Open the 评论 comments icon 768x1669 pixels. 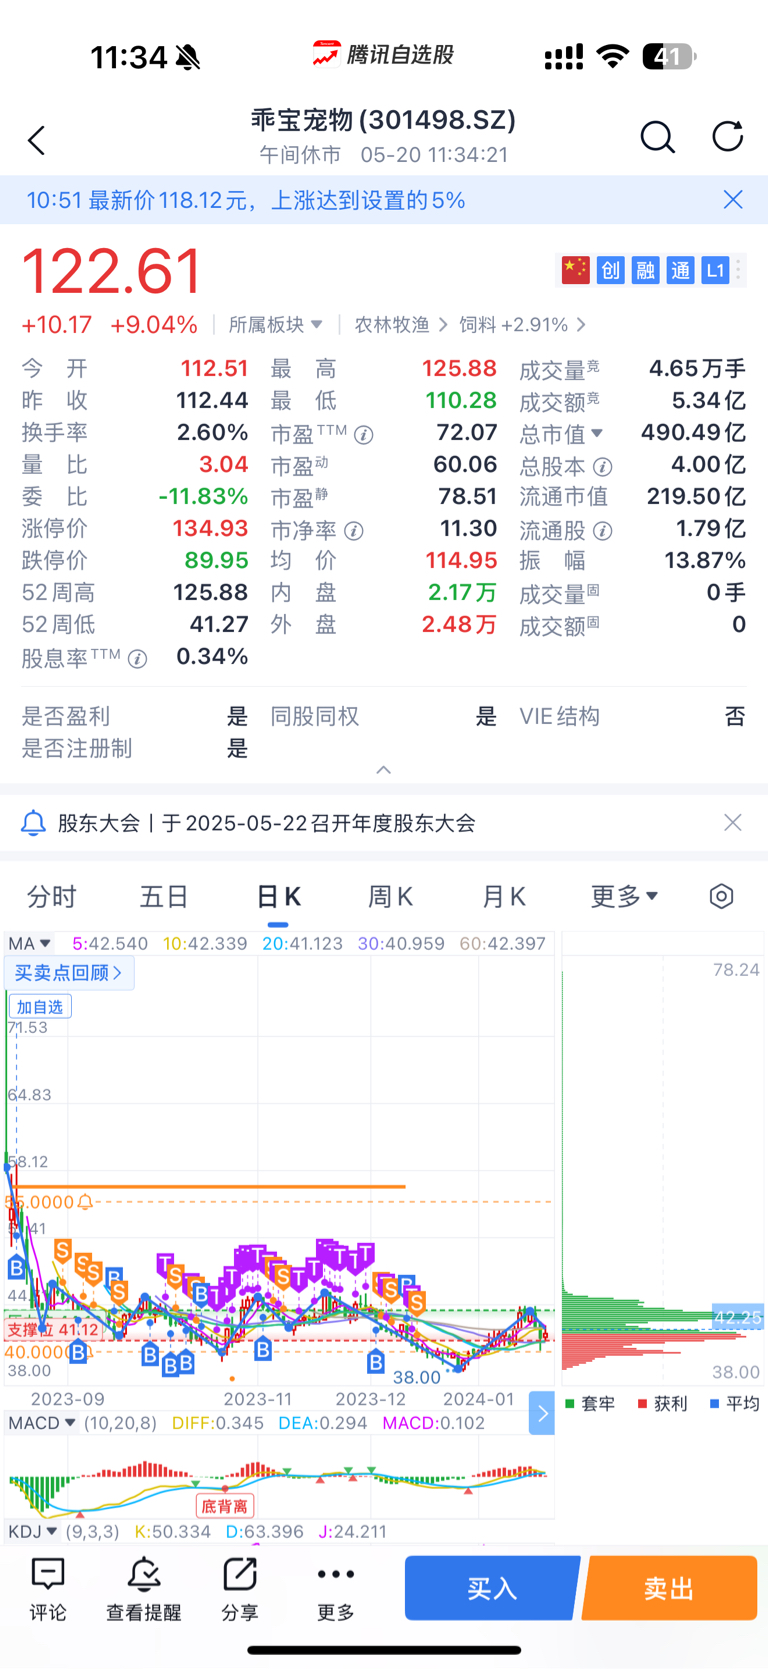click(48, 1589)
